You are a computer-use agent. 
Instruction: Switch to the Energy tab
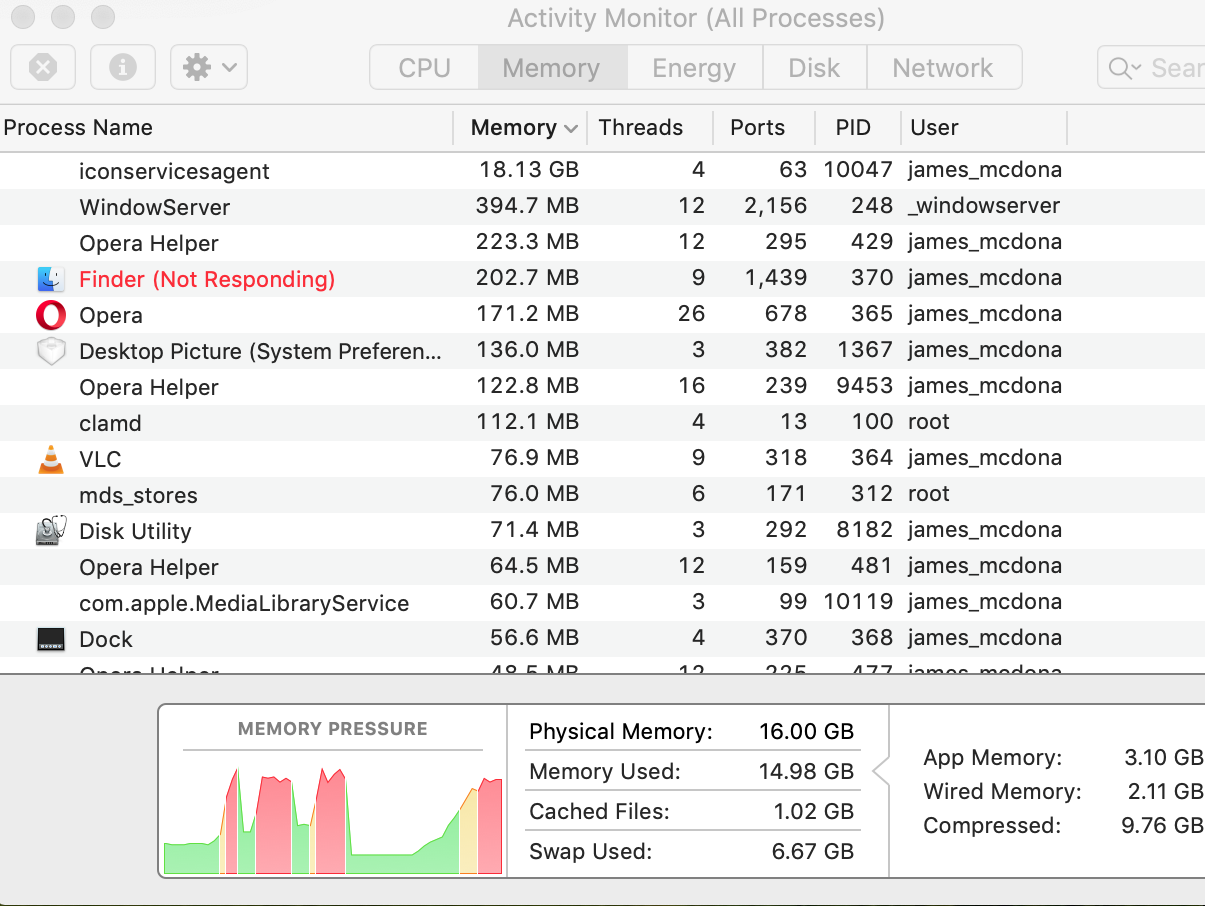pyautogui.click(x=694, y=68)
